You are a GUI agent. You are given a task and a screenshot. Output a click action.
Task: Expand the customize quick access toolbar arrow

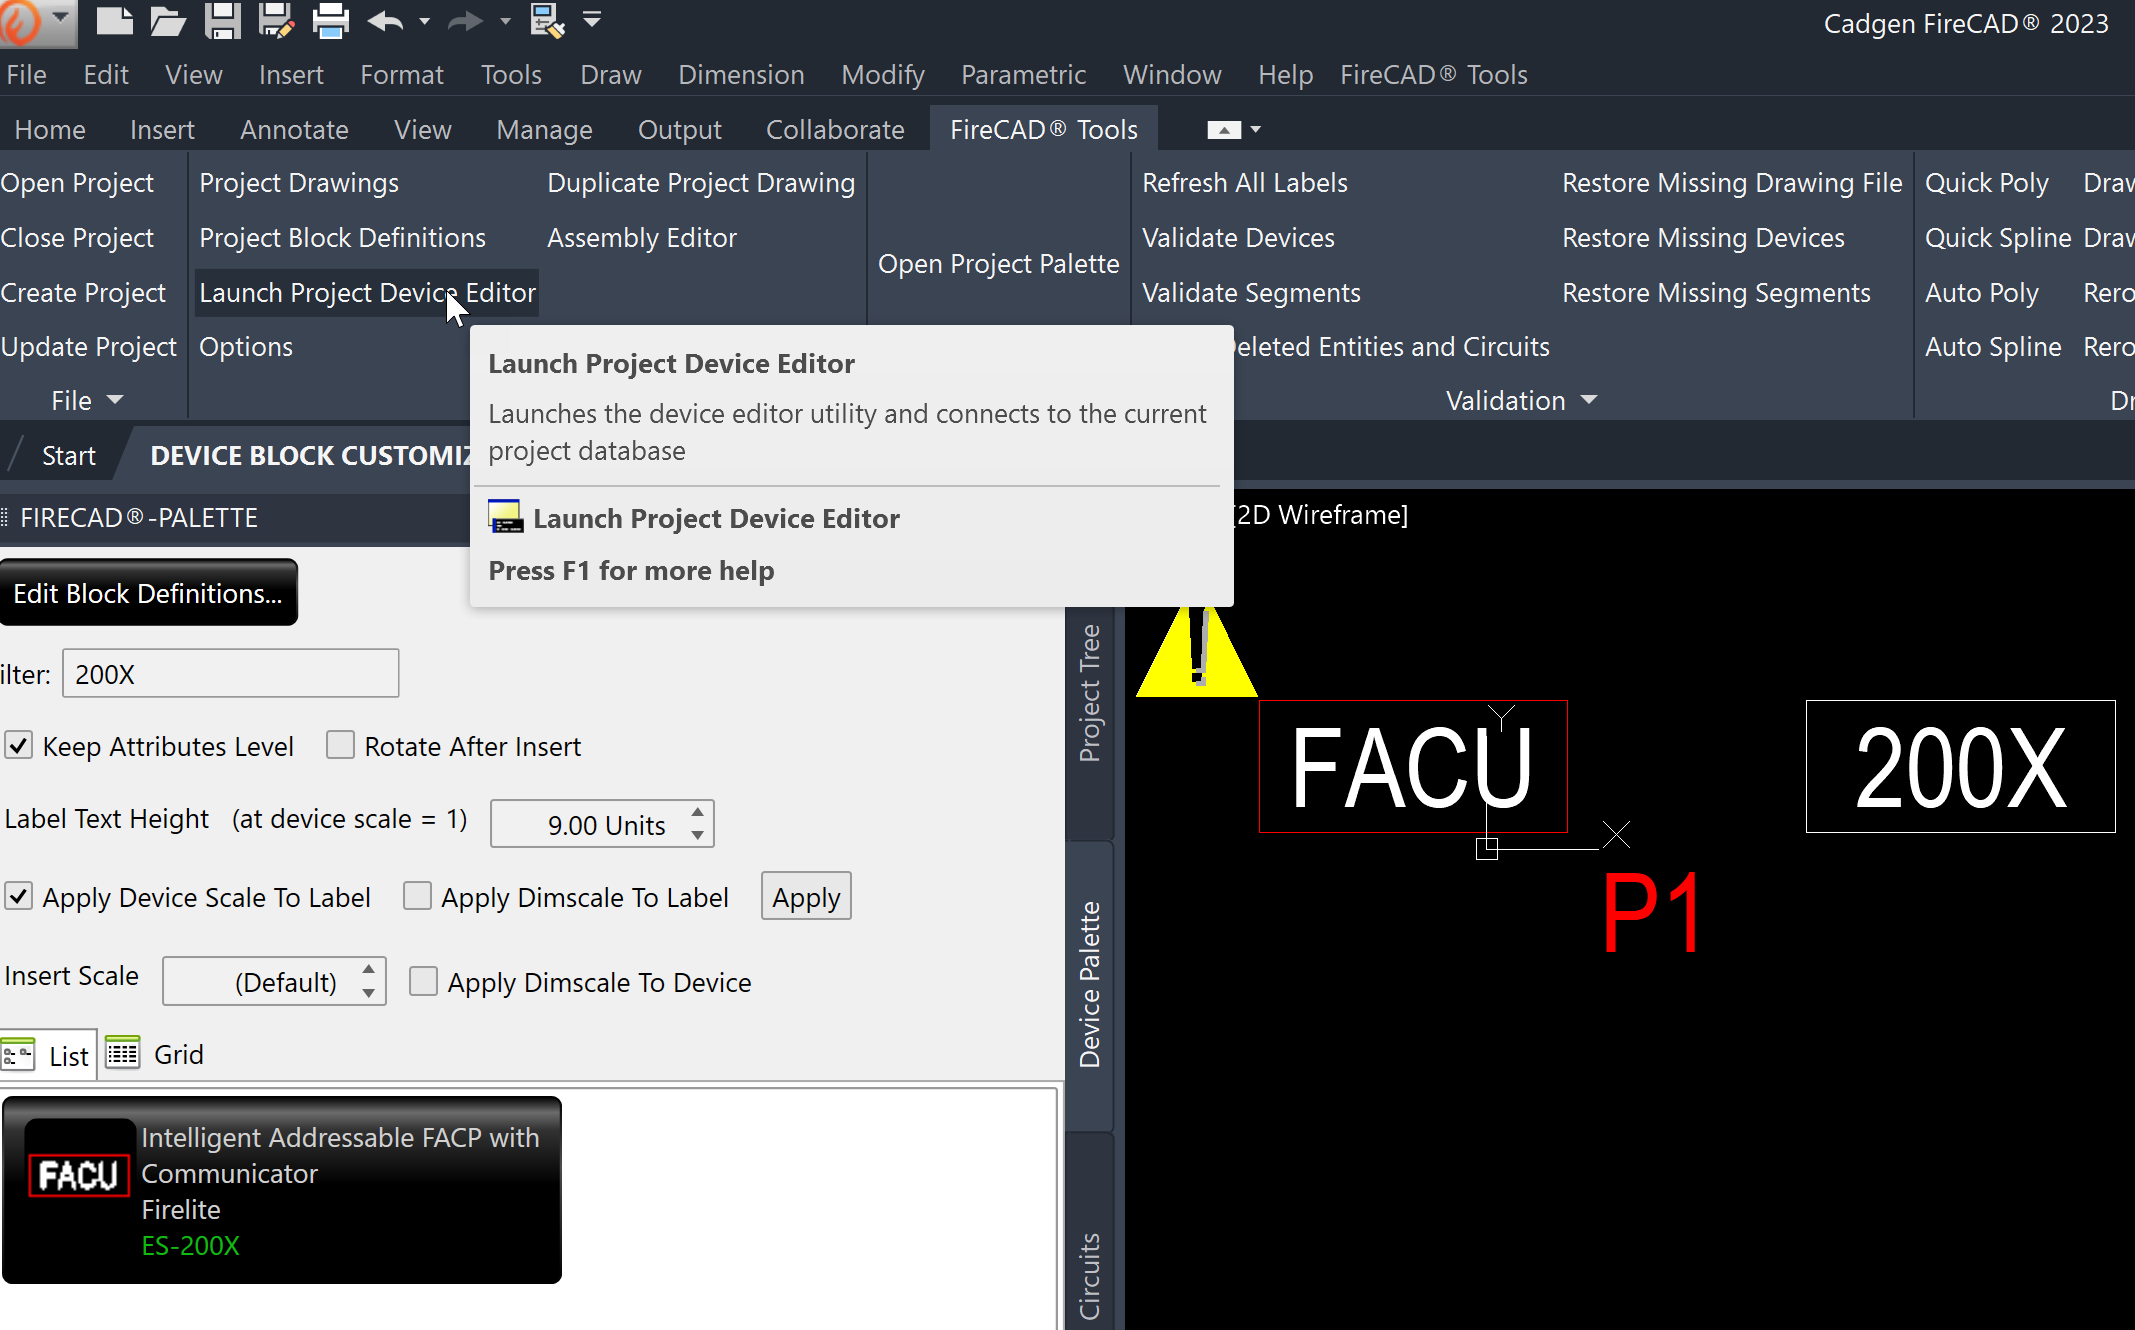tap(592, 18)
